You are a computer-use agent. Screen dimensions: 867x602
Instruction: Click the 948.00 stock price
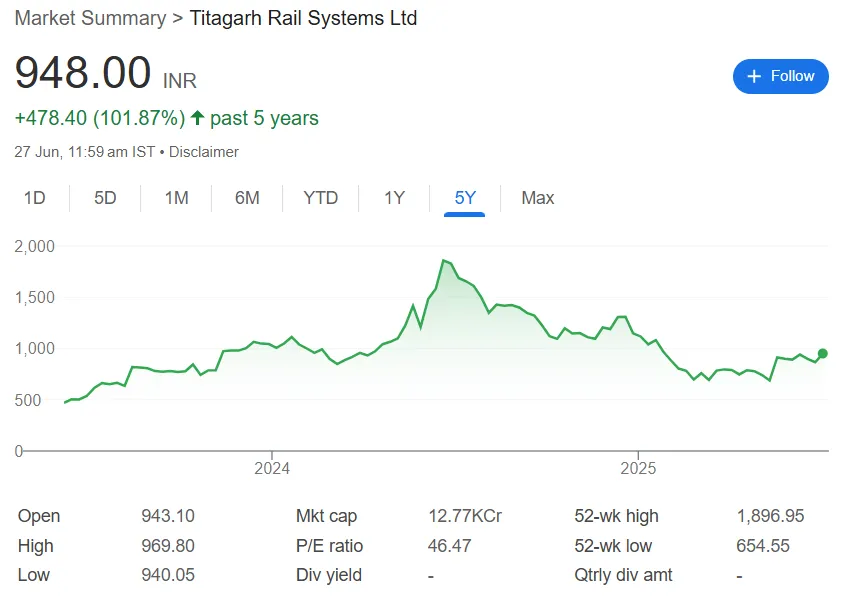point(83,72)
